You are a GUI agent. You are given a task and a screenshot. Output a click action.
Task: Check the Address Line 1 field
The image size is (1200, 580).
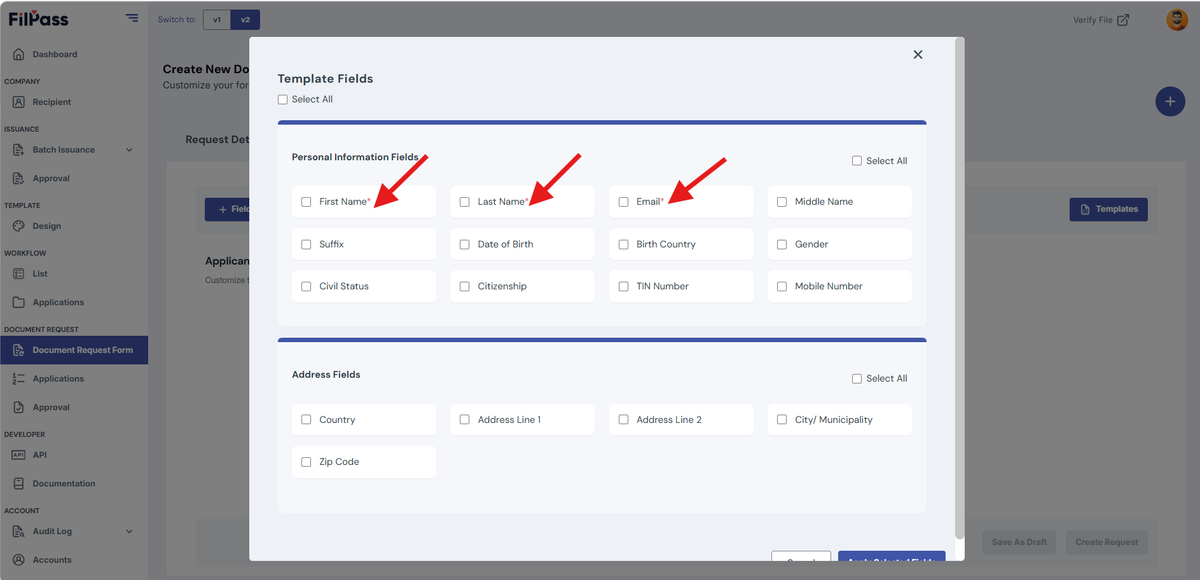click(465, 420)
